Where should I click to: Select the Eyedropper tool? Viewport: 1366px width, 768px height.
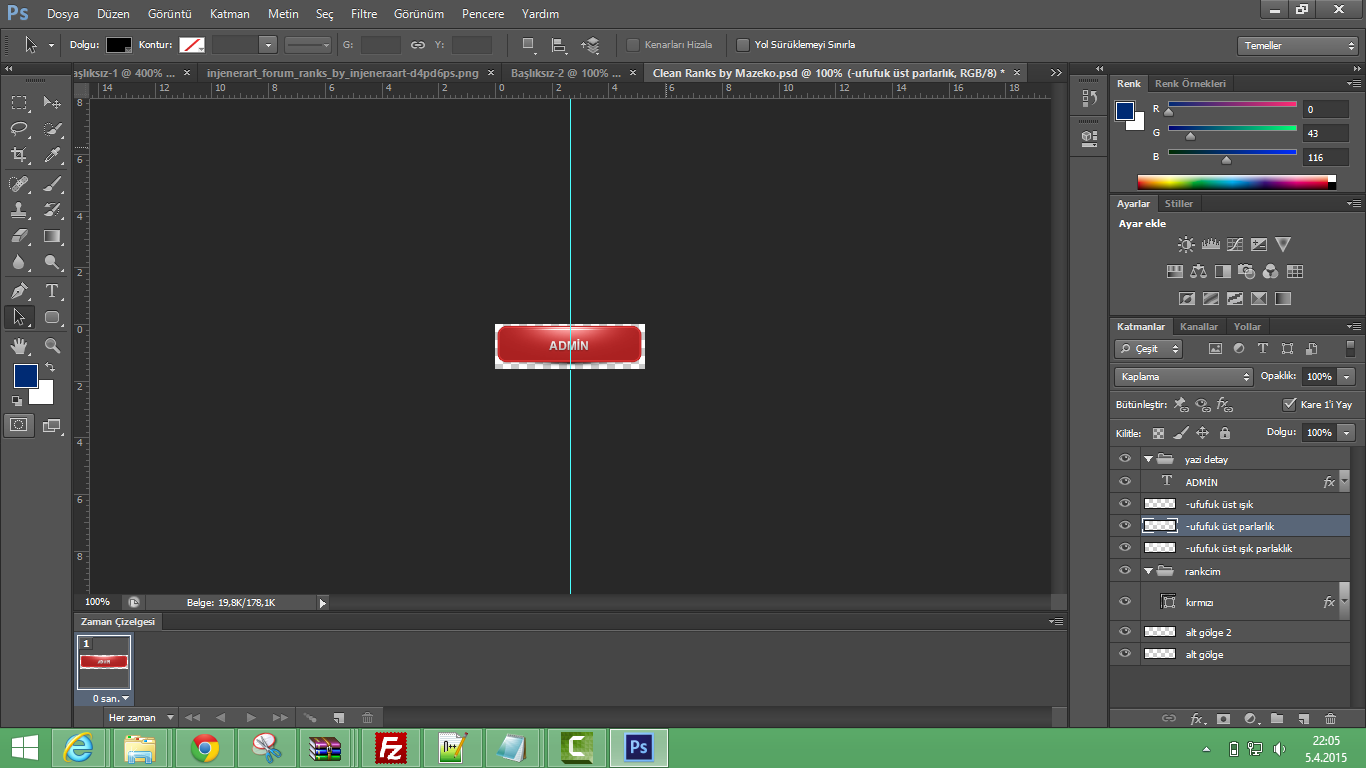[x=52, y=155]
